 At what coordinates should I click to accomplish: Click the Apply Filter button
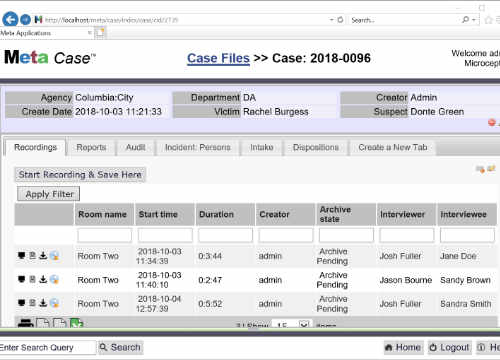(x=49, y=194)
